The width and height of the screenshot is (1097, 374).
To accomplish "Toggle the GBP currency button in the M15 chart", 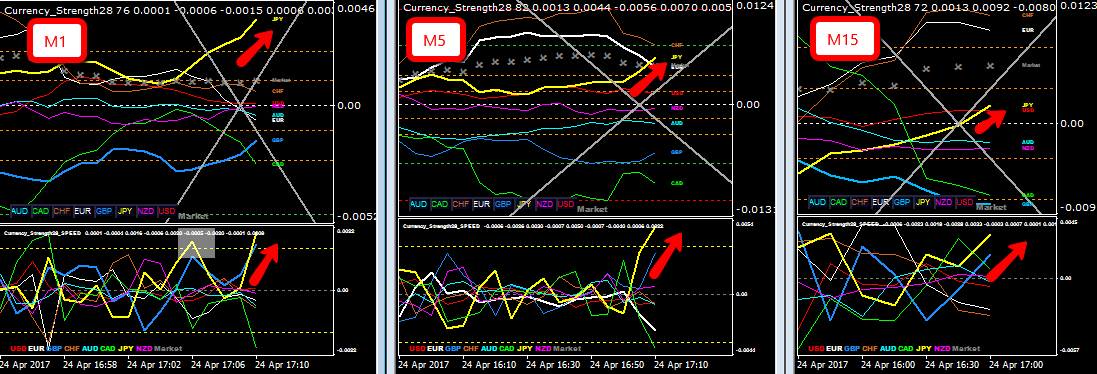I will (x=902, y=202).
